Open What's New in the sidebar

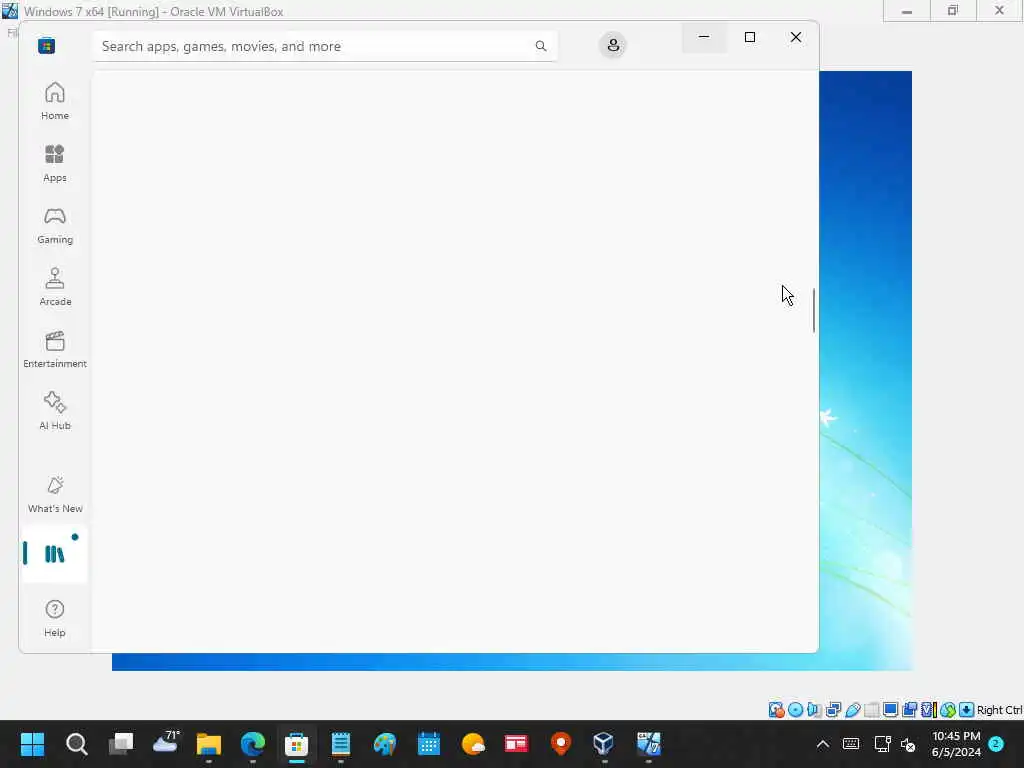coord(55,494)
